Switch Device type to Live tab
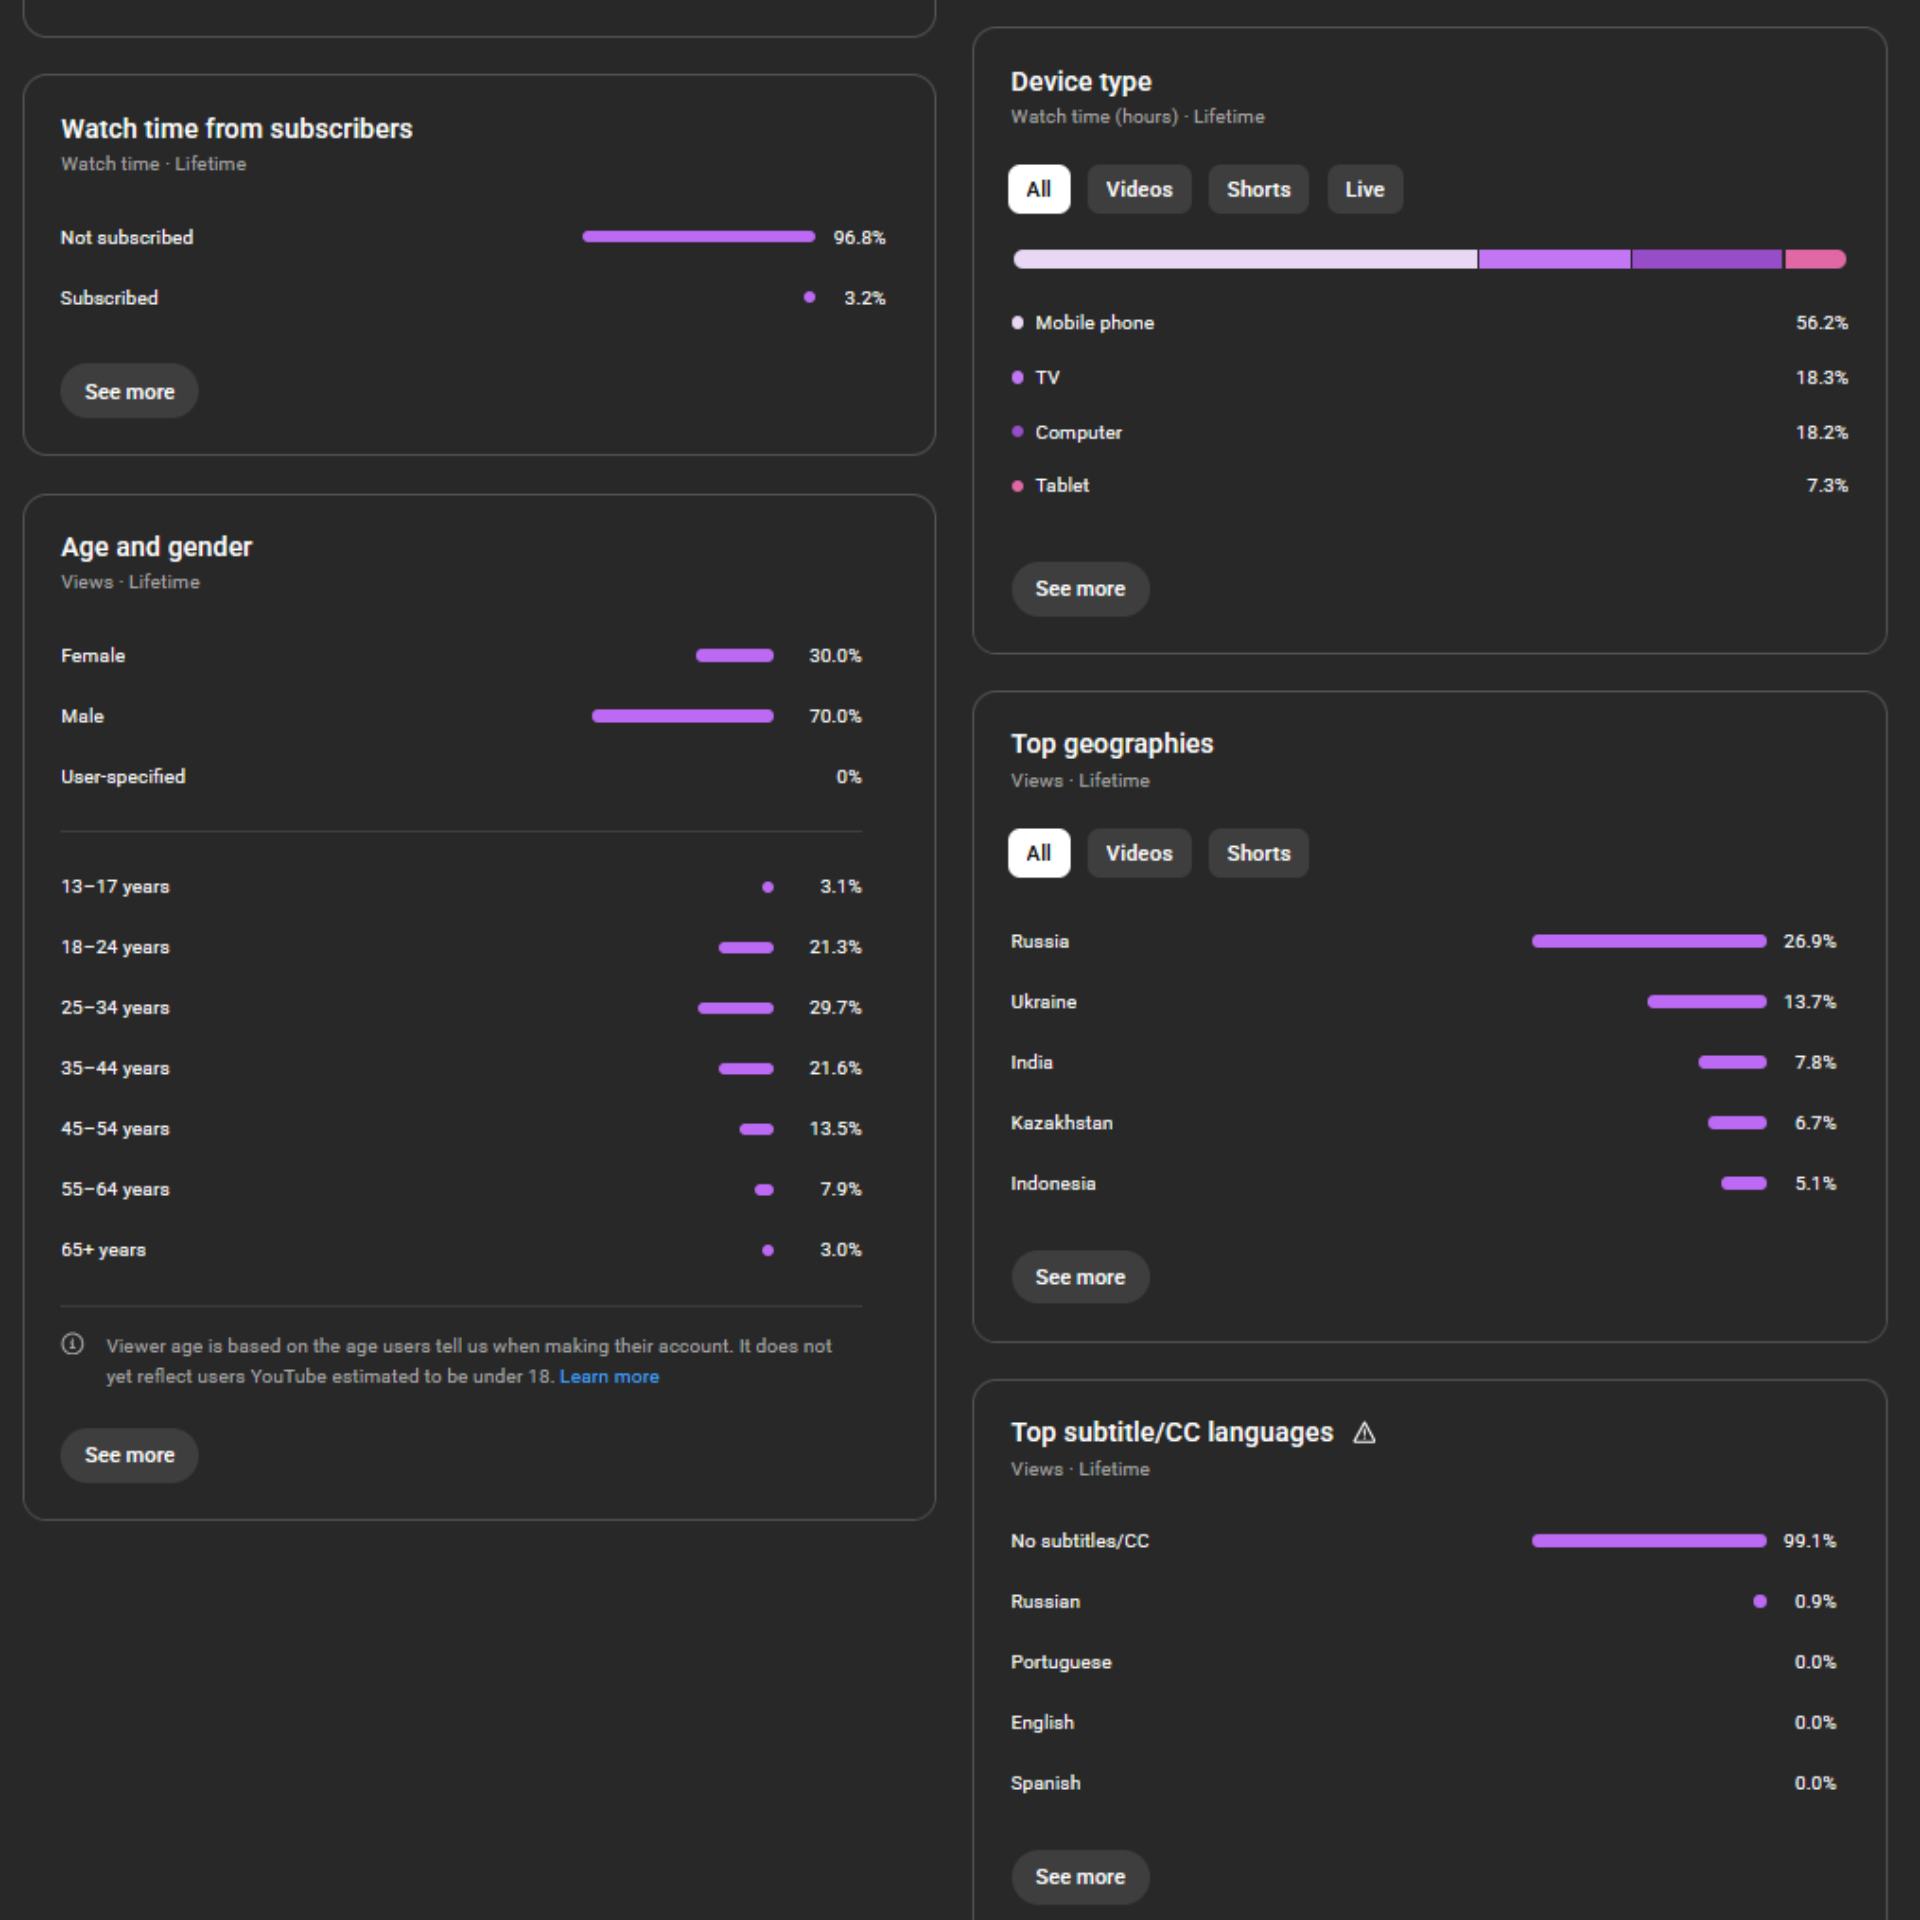 [1364, 189]
